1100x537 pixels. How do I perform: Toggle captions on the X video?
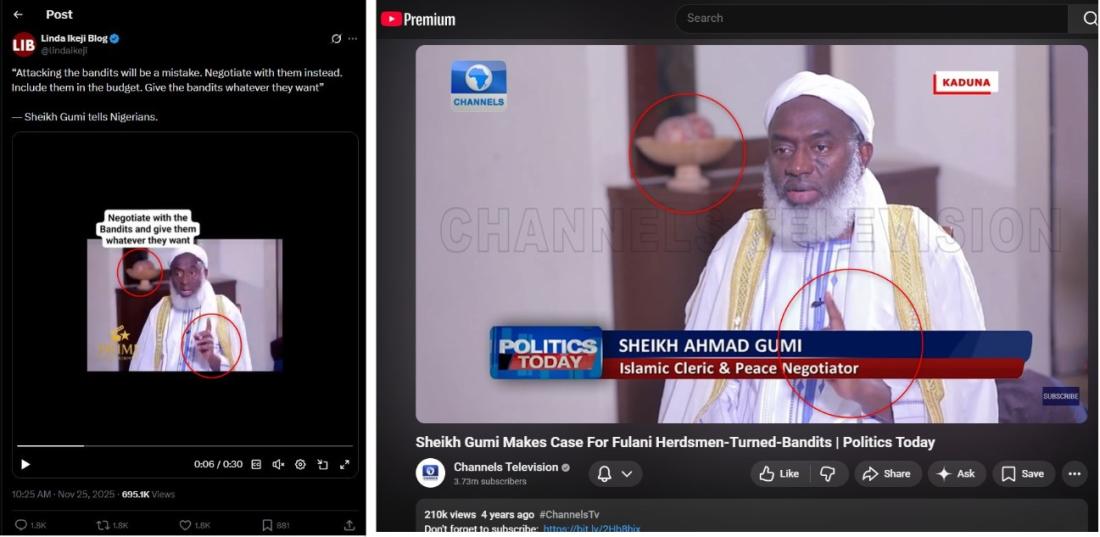pos(256,464)
